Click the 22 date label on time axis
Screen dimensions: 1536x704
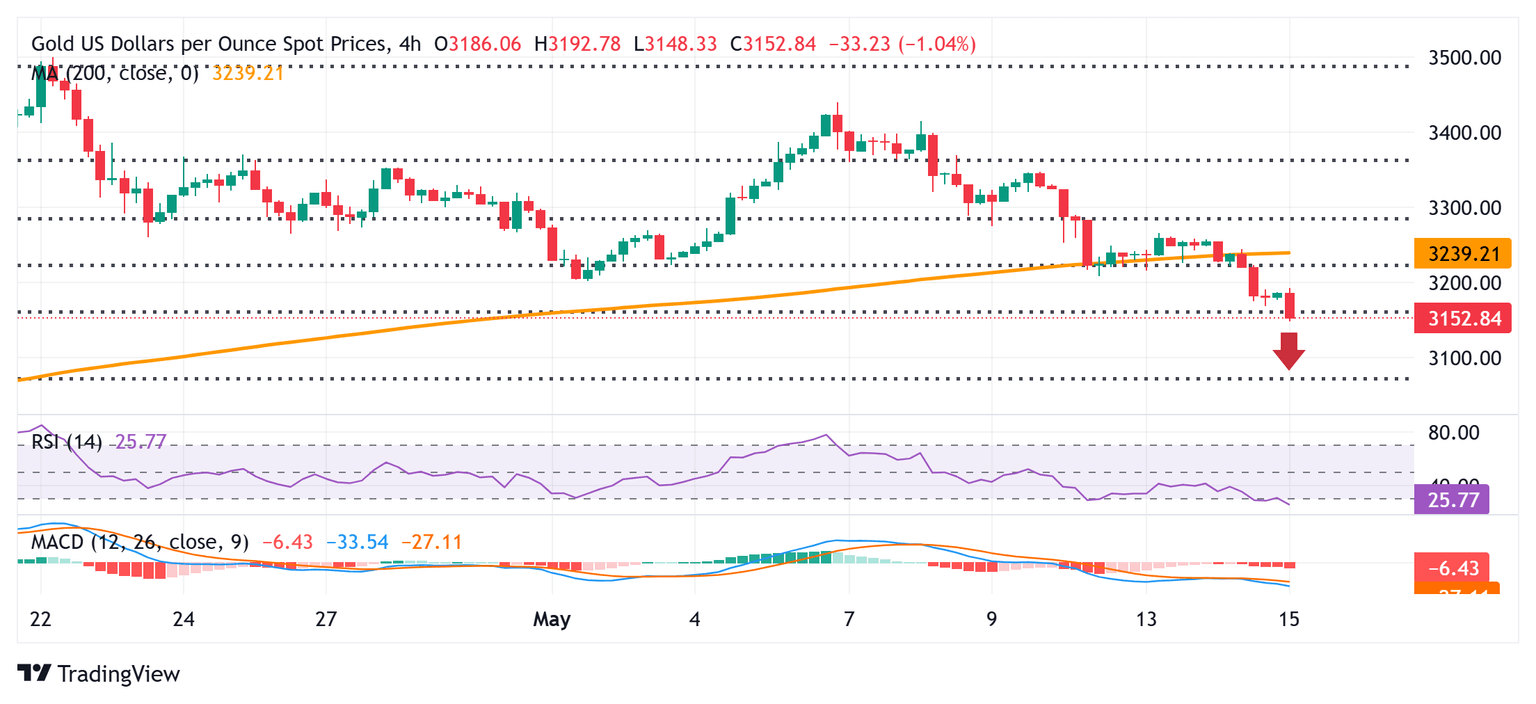click(41, 619)
